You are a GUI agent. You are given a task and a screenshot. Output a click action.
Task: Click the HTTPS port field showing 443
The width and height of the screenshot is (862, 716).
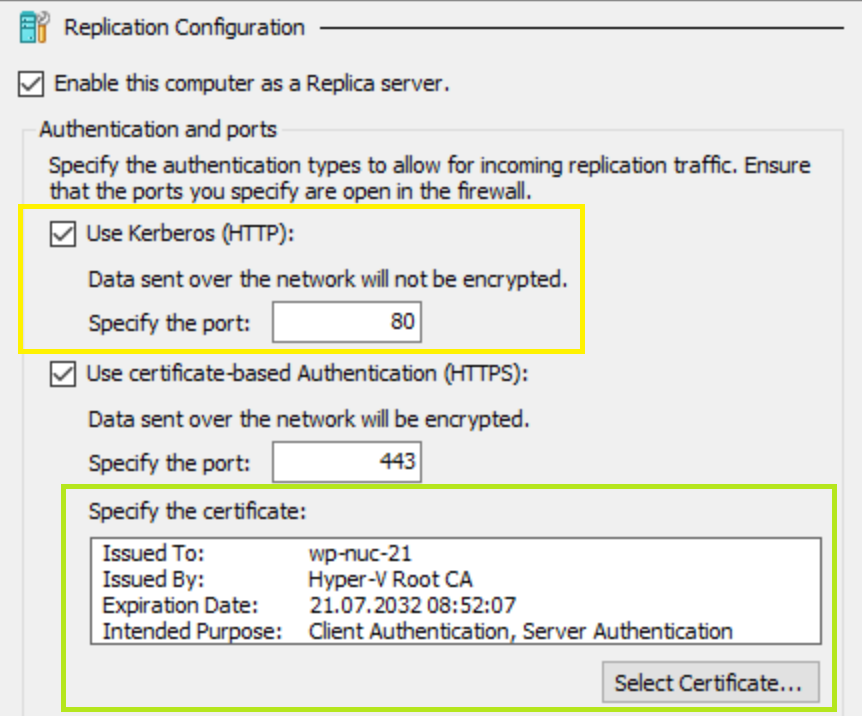(346, 464)
